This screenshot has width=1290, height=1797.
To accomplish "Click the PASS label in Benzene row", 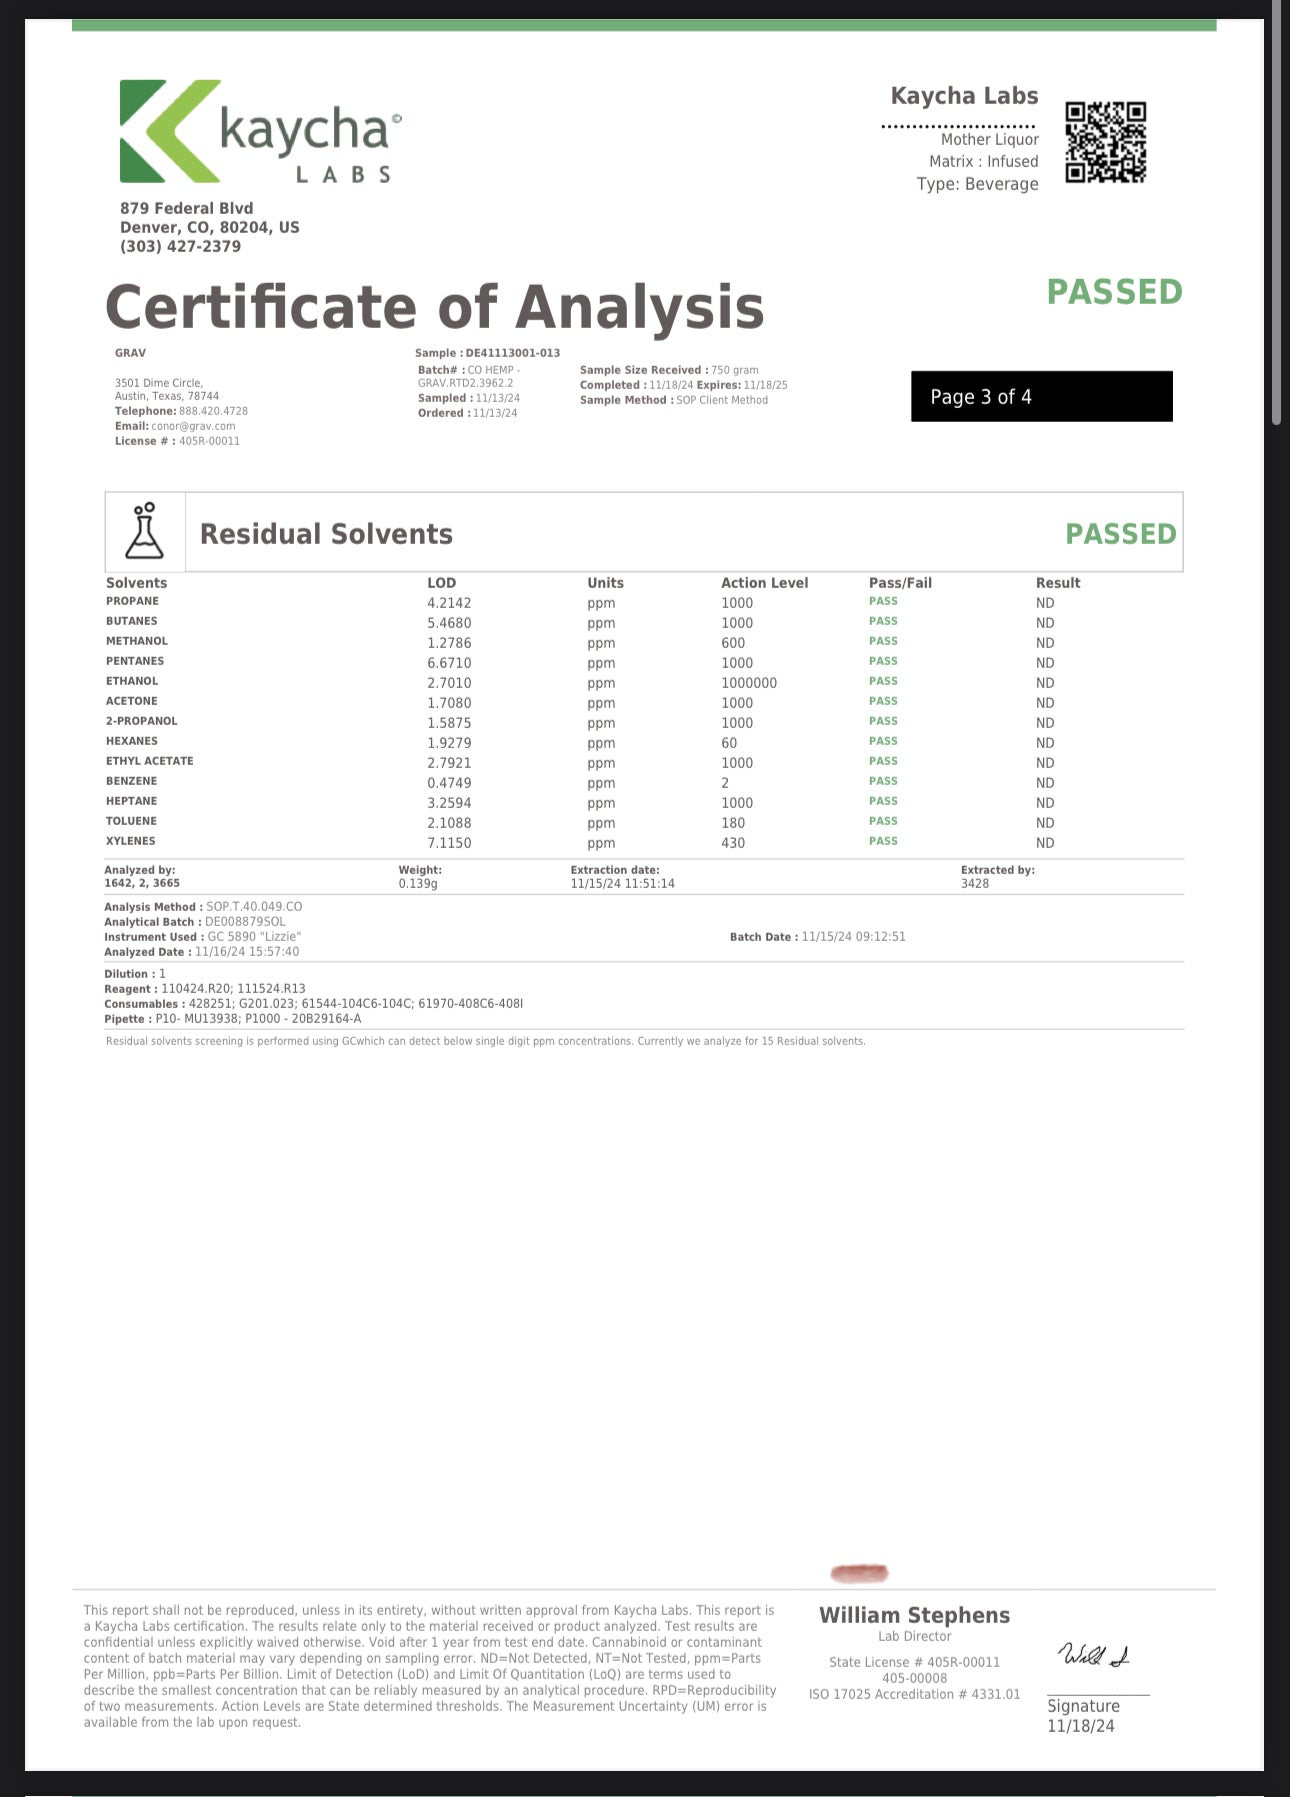I will (x=883, y=781).
